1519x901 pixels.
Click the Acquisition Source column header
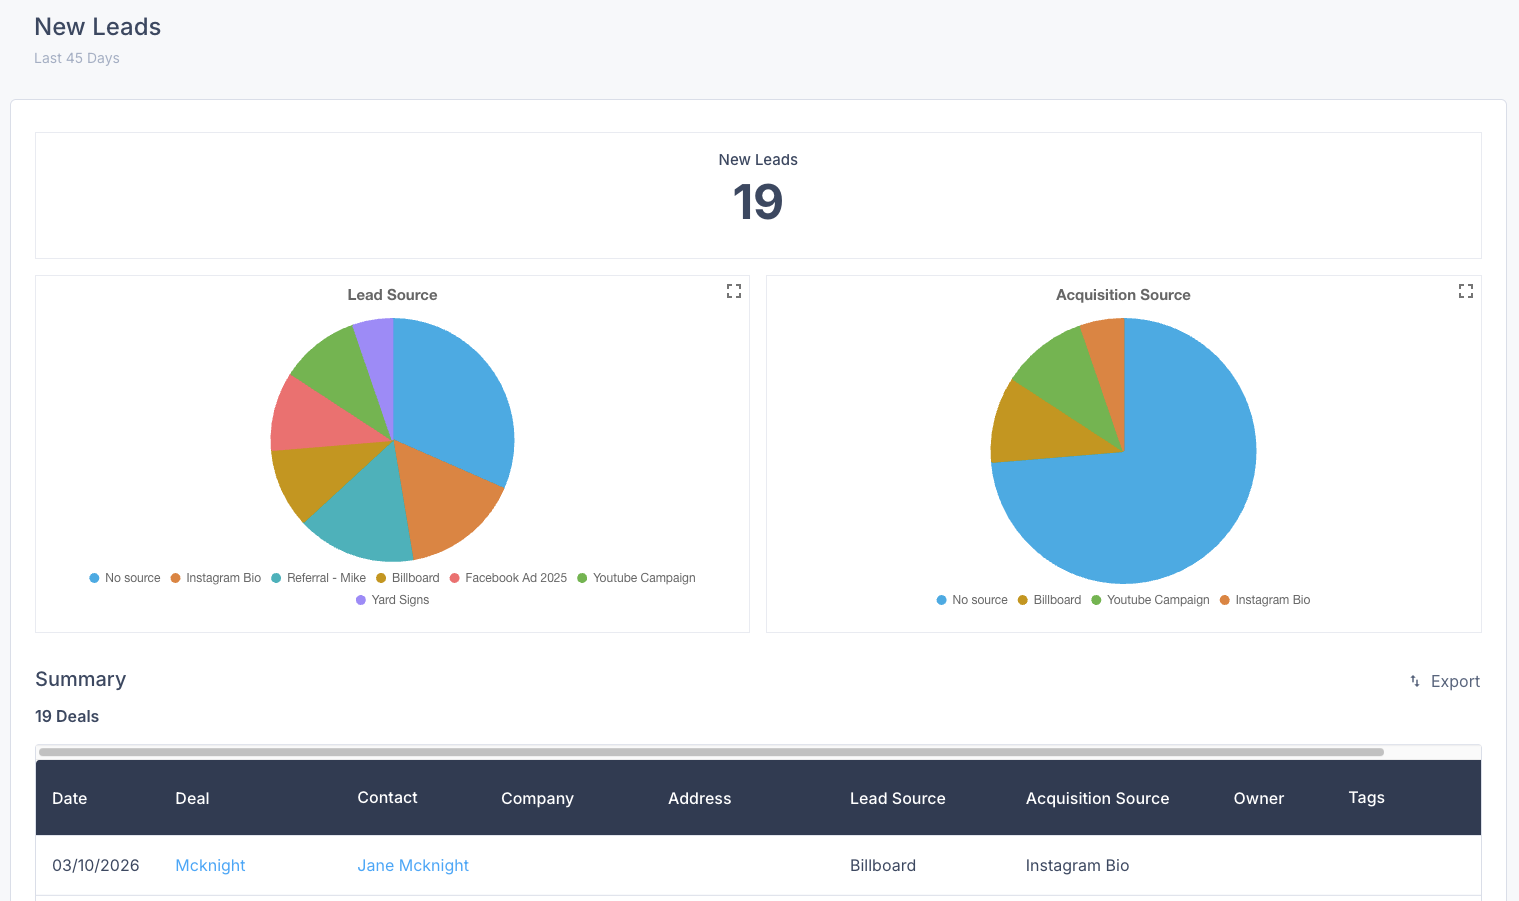pyautogui.click(x=1097, y=798)
